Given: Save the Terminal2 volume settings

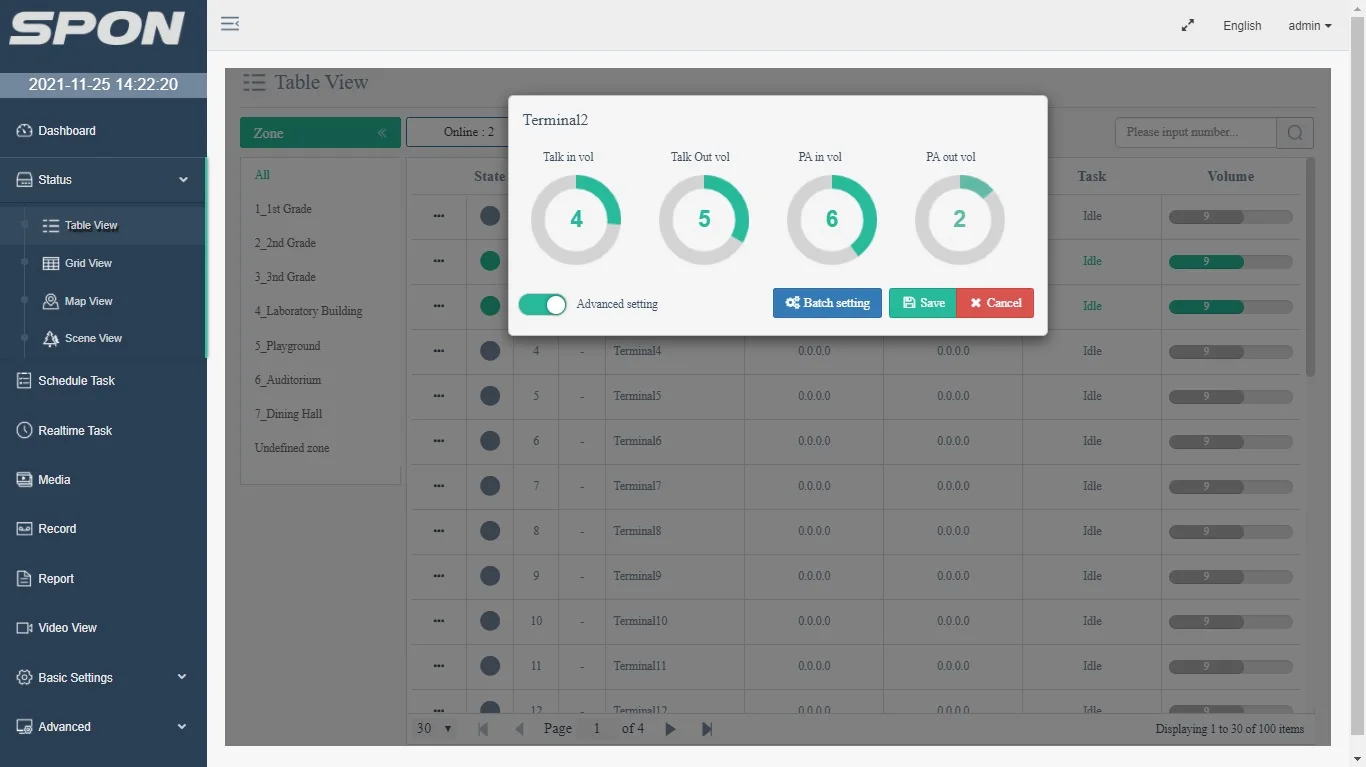Looking at the screenshot, I should pos(923,303).
